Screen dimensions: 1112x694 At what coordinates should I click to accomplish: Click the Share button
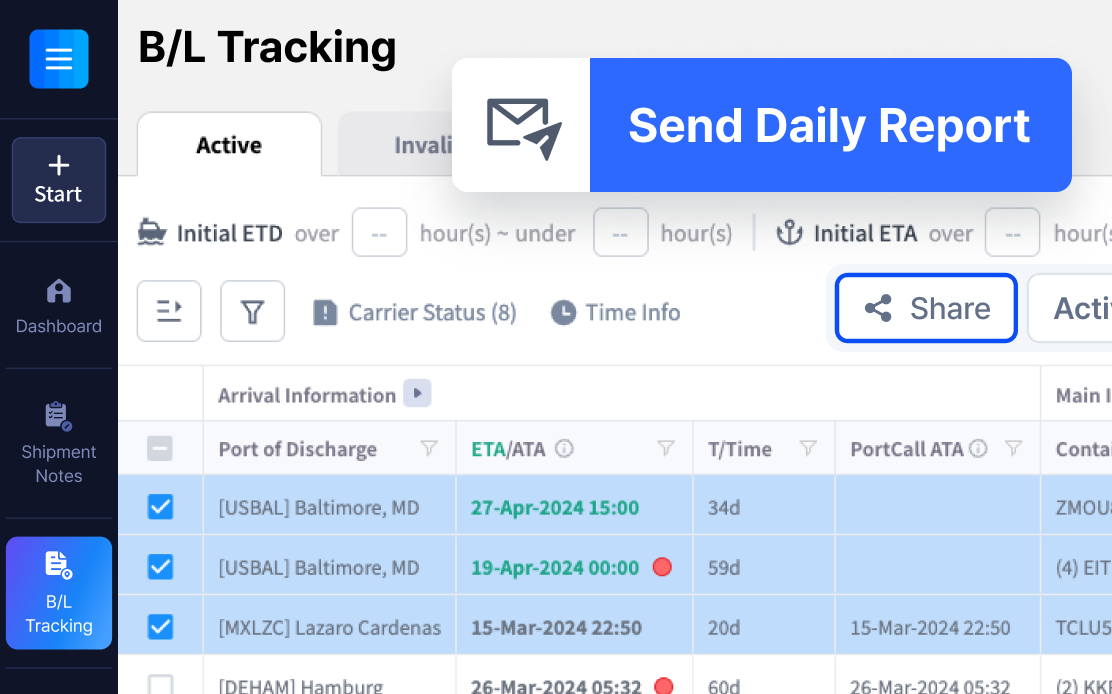point(926,308)
